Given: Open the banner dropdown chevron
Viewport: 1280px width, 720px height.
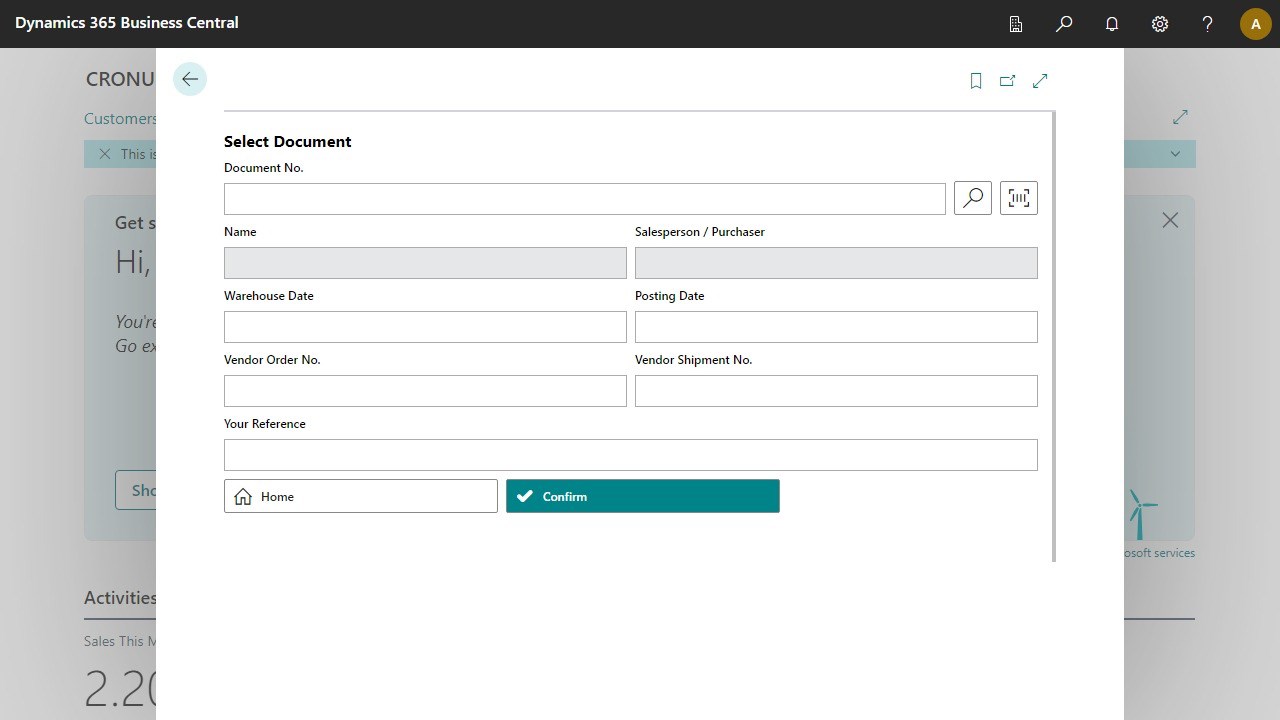Looking at the screenshot, I should (x=1175, y=153).
